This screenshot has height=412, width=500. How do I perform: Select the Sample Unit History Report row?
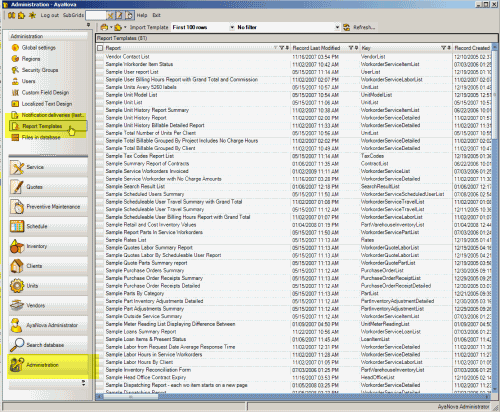pos(293,118)
